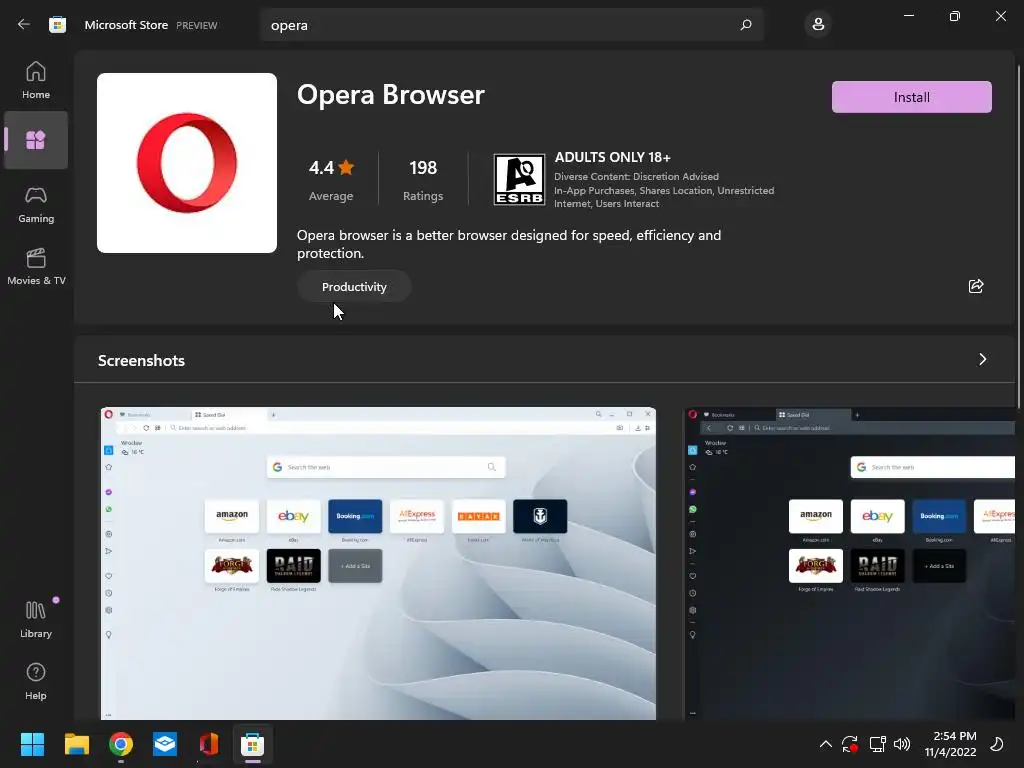The image size is (1024, 768).
Task: Click the PREVIEW label beside Microsoft Store
Action: (197, 25)
